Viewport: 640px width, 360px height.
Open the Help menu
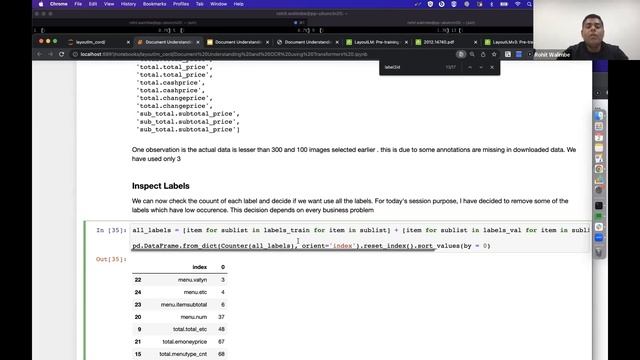238,4
